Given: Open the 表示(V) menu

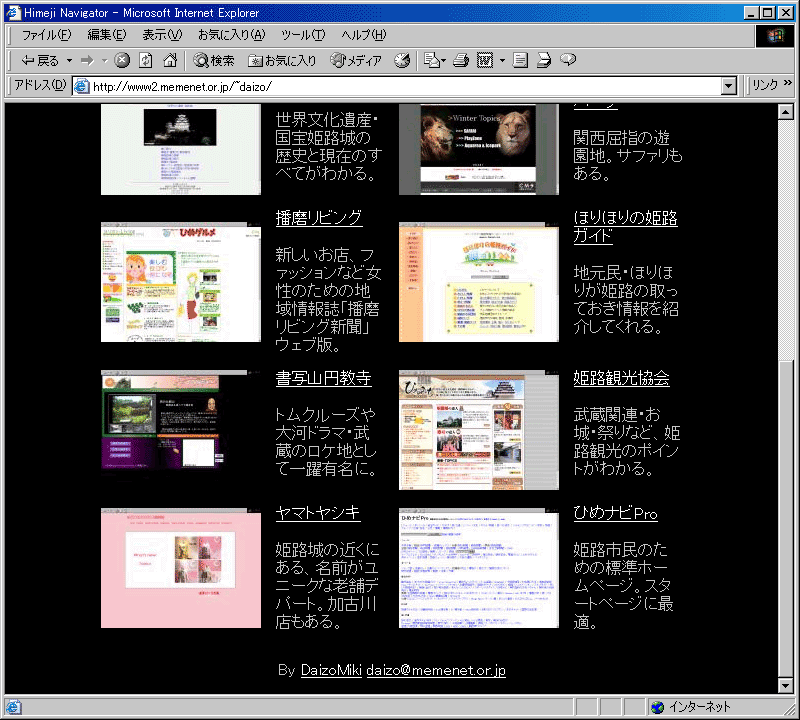Looking at the screenshot, I should pos(162,35).
